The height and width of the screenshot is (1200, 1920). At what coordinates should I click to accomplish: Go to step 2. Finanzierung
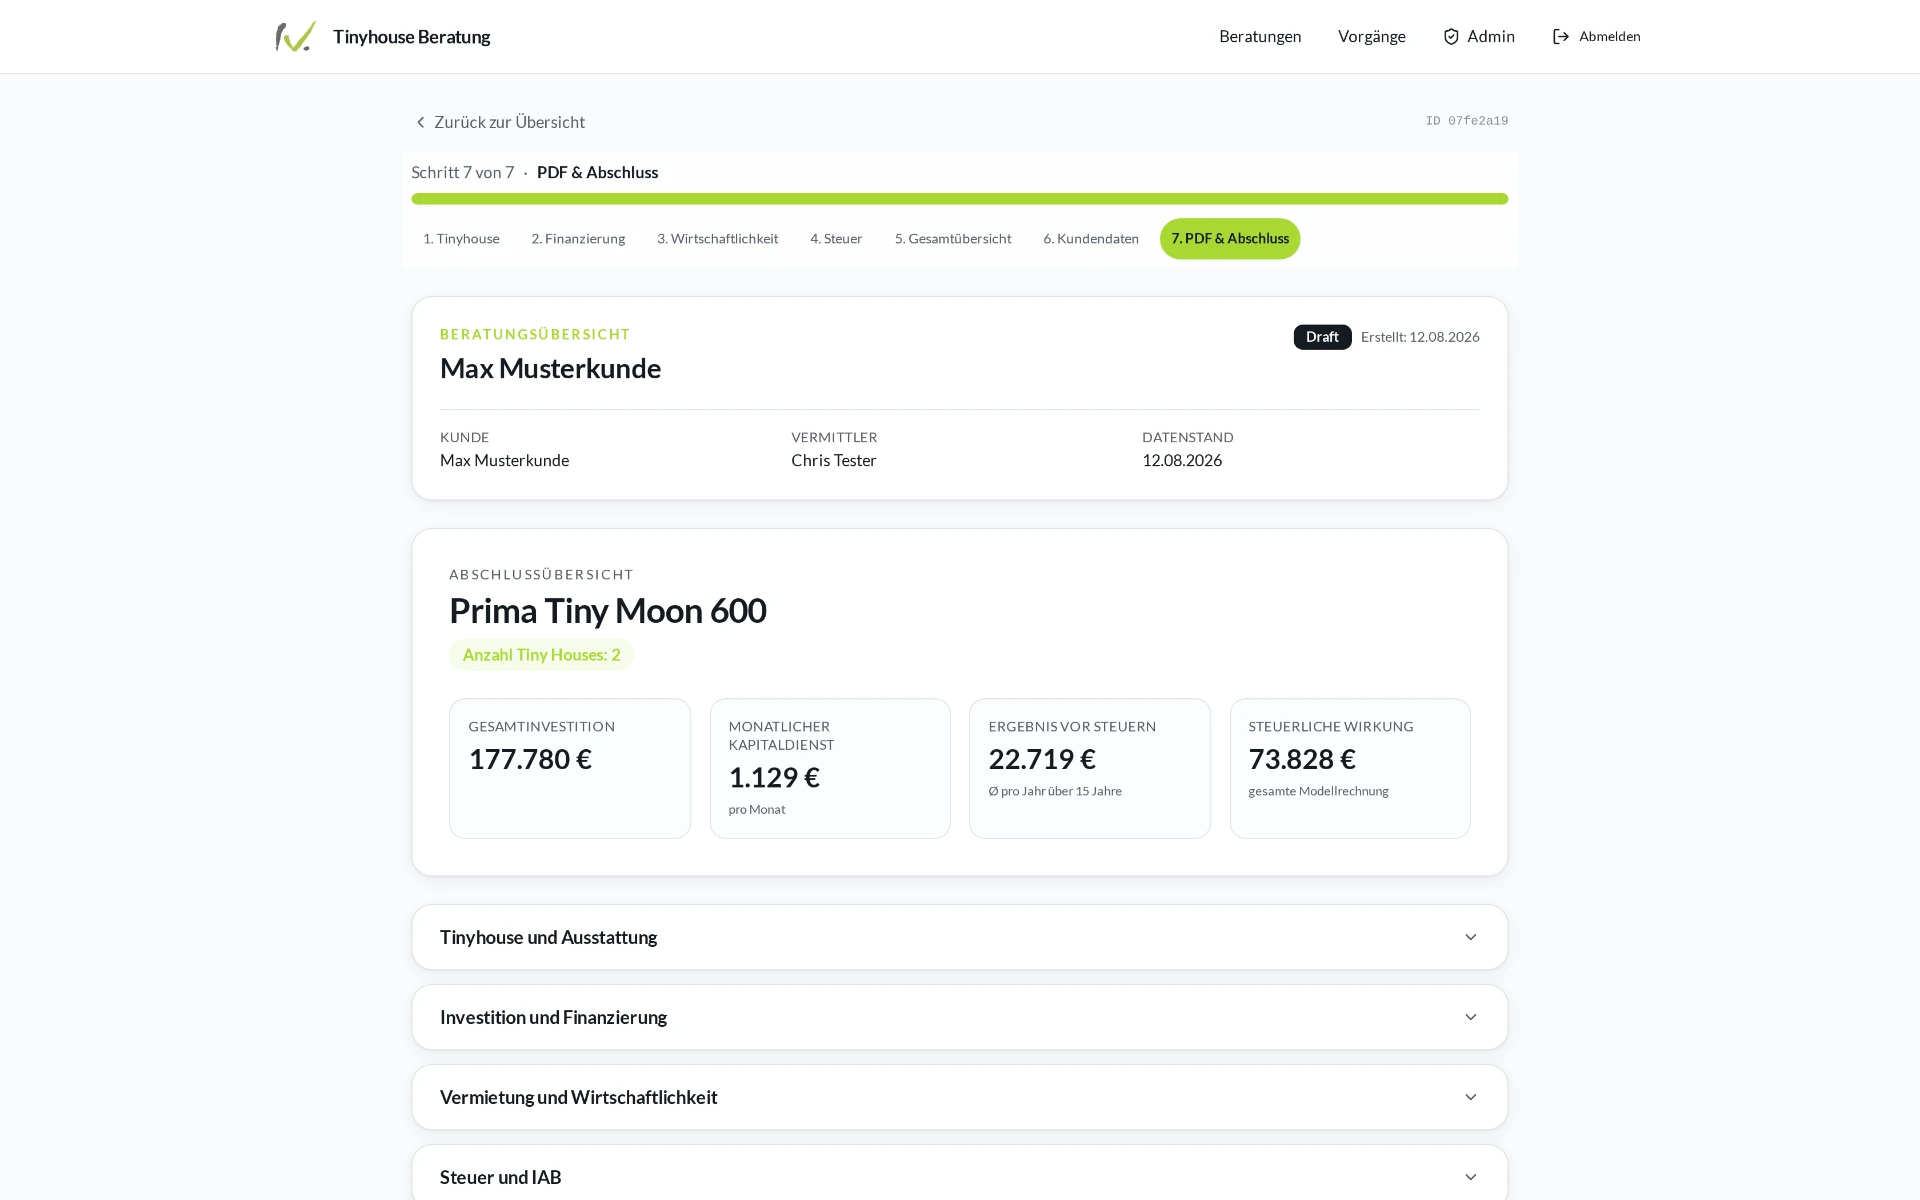tap(578, 238)
